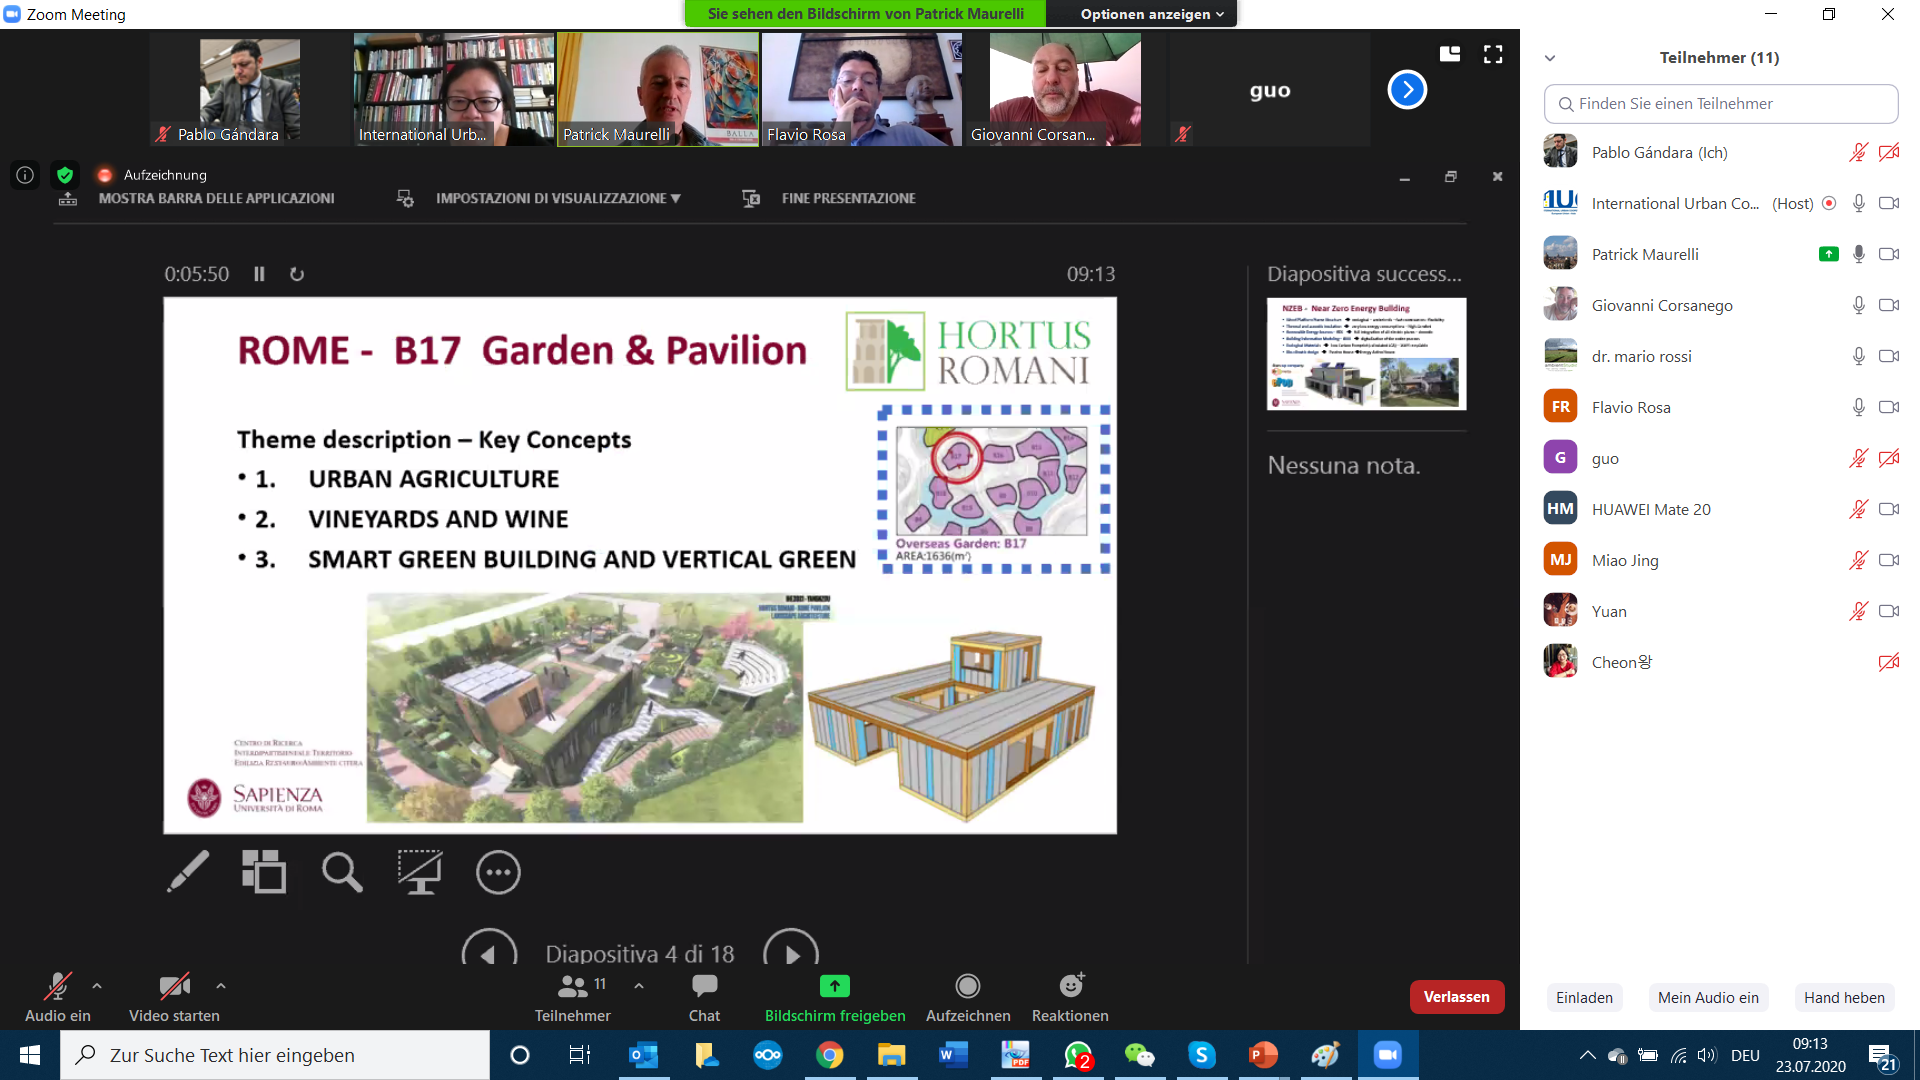Open Reaktionen emoji menu
The height and width of the screenshot is (1080, 1920).
(1070, 997)
